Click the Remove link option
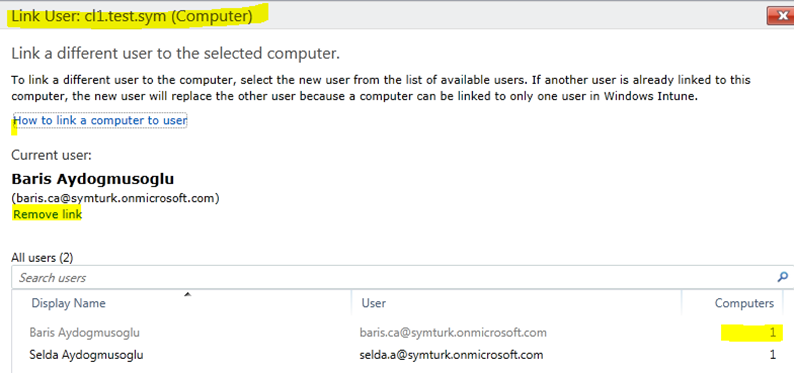This screenshot has height=373, width=794. 47,215
